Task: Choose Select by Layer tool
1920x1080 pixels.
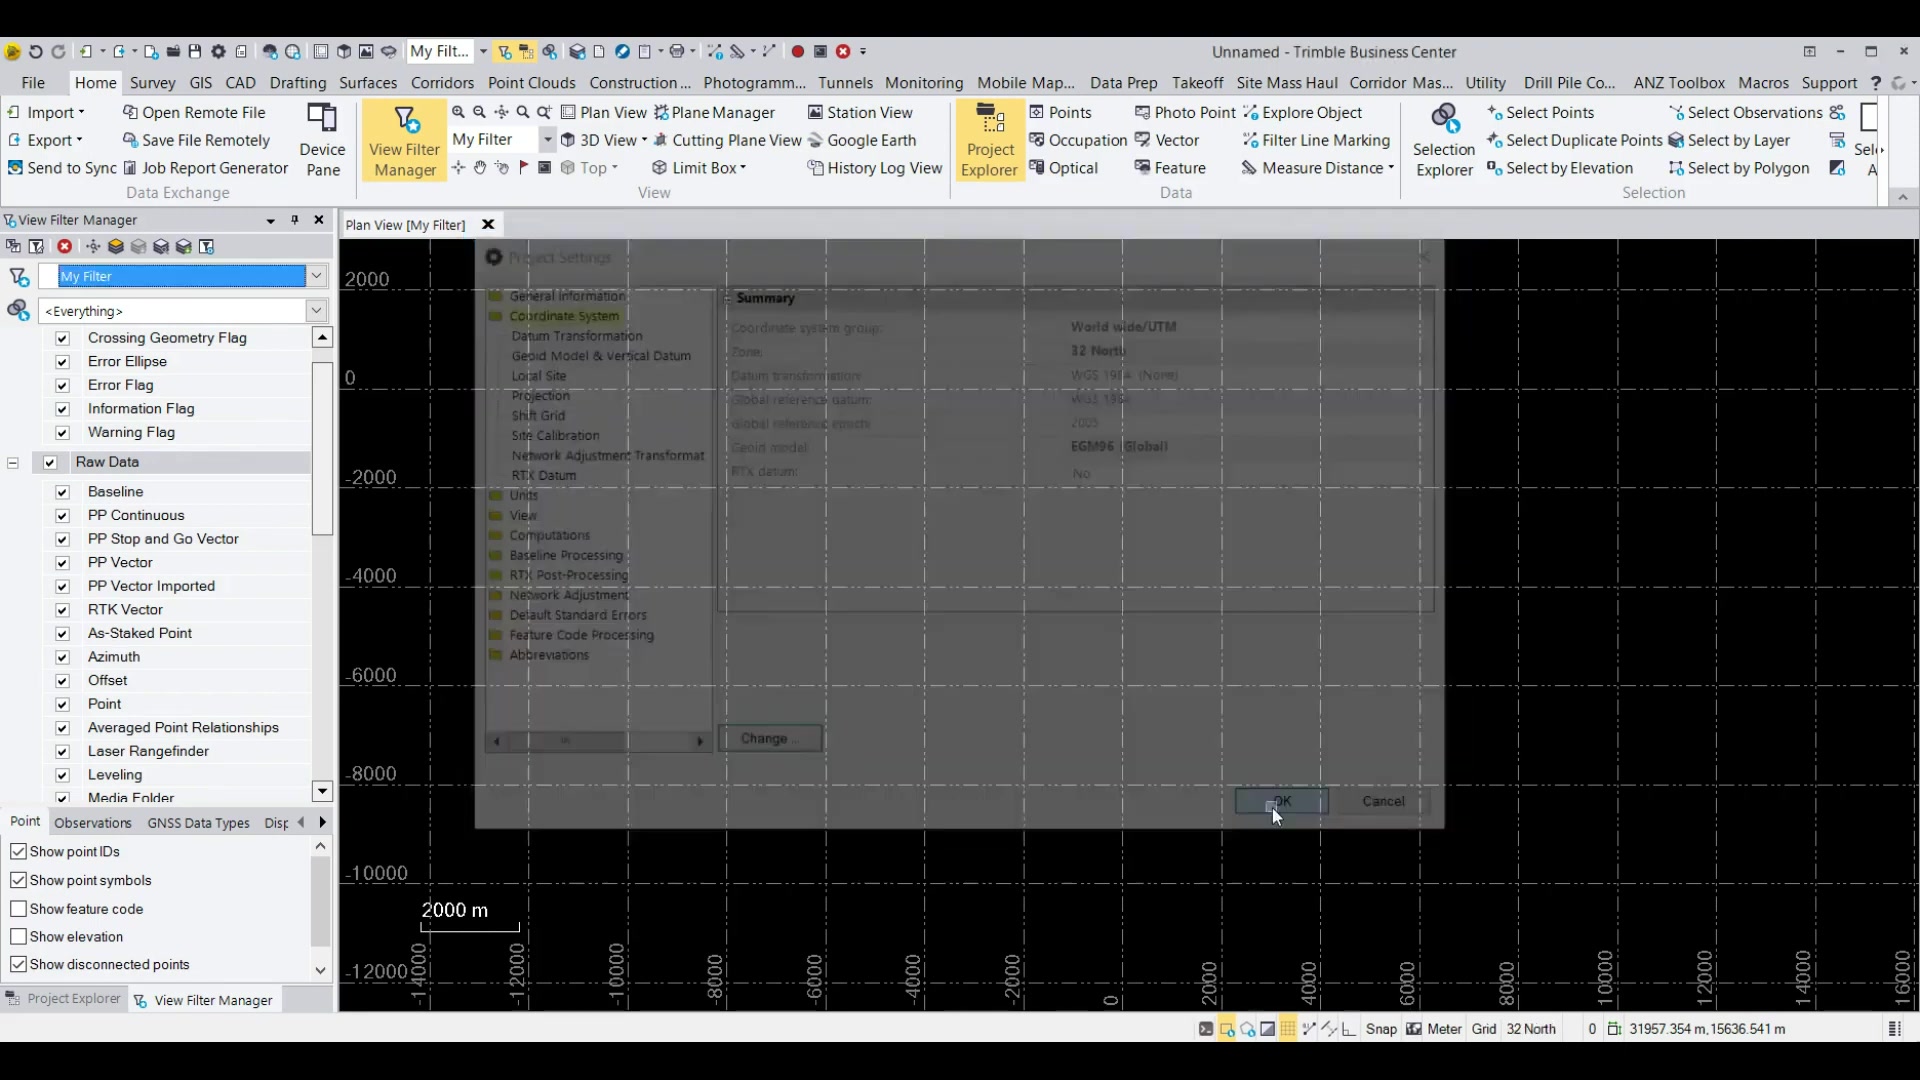Action: click(x=1729, y=141)
